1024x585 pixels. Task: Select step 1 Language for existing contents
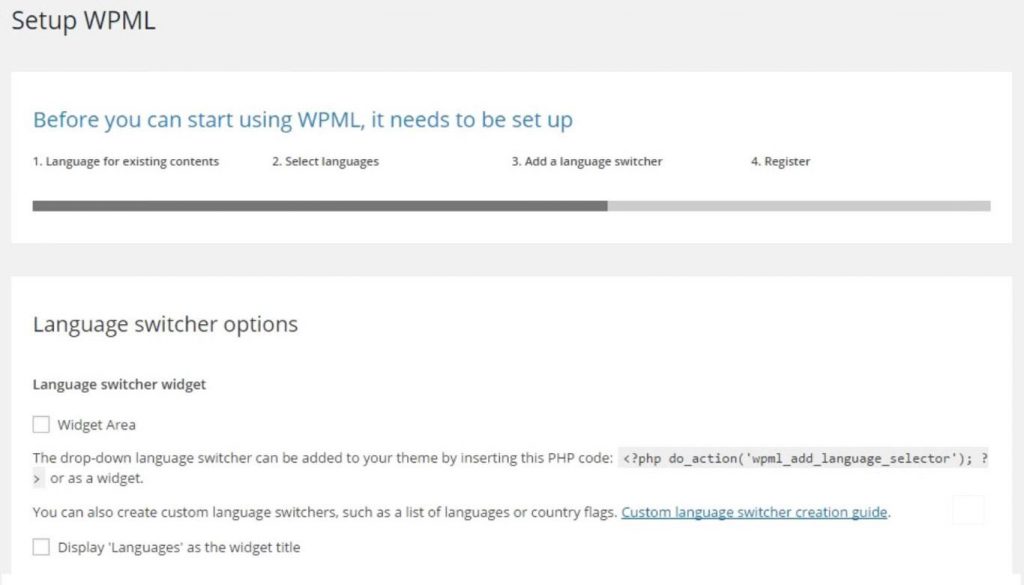click(127, 161)
